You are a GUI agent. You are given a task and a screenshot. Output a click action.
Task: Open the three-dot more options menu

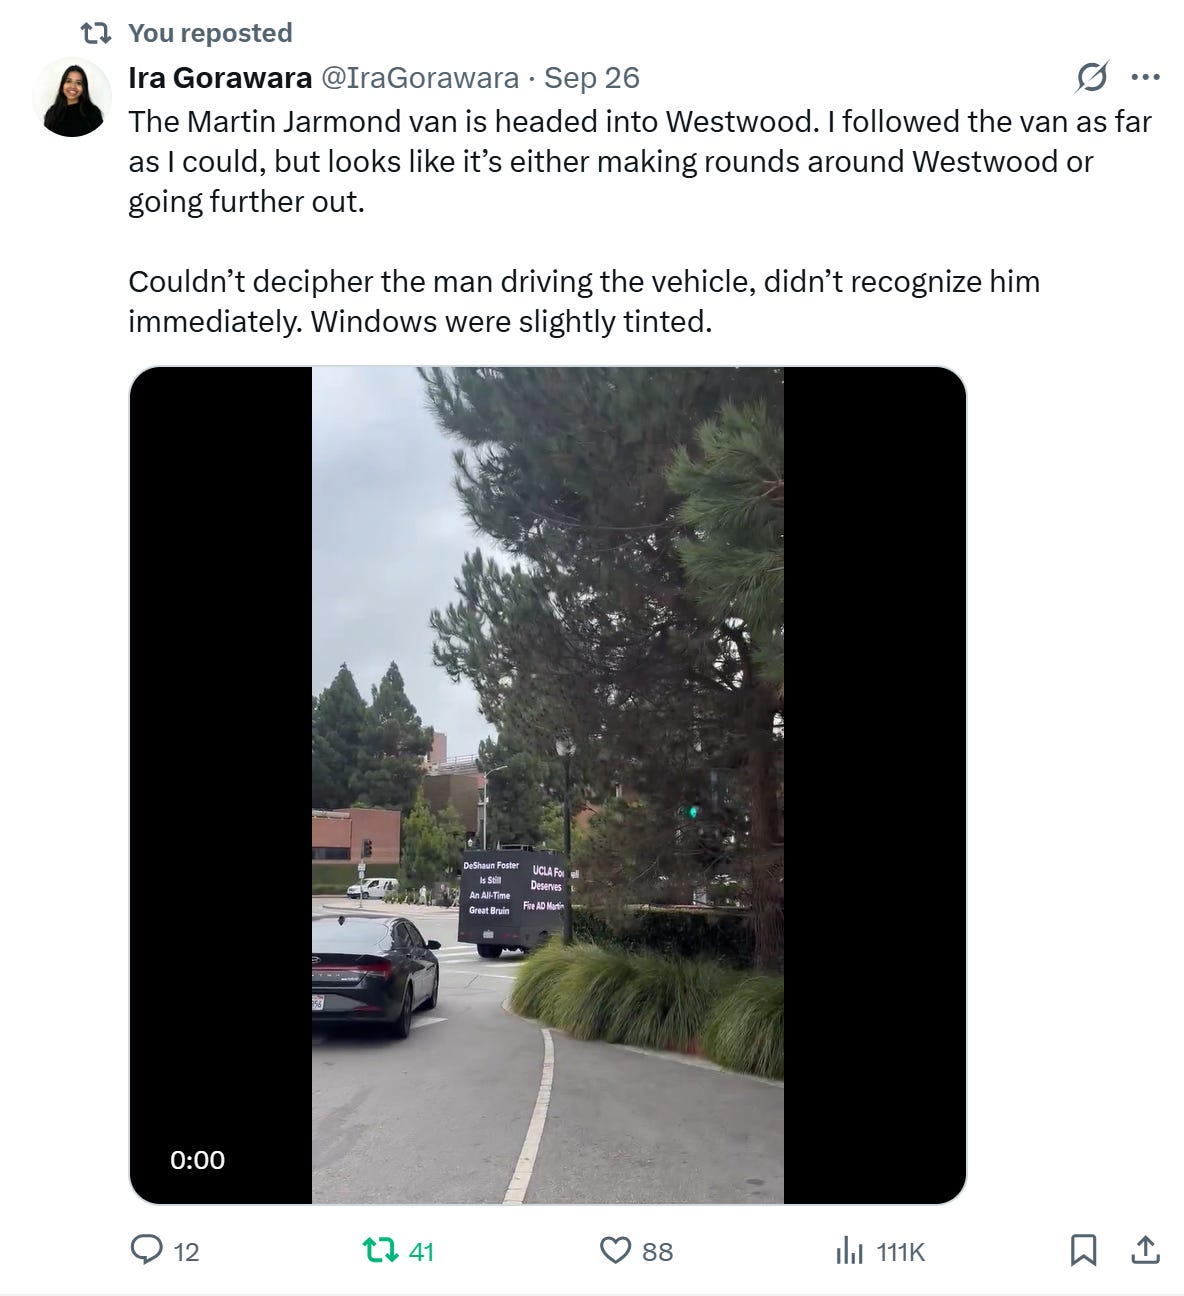tap(1145, 77)
